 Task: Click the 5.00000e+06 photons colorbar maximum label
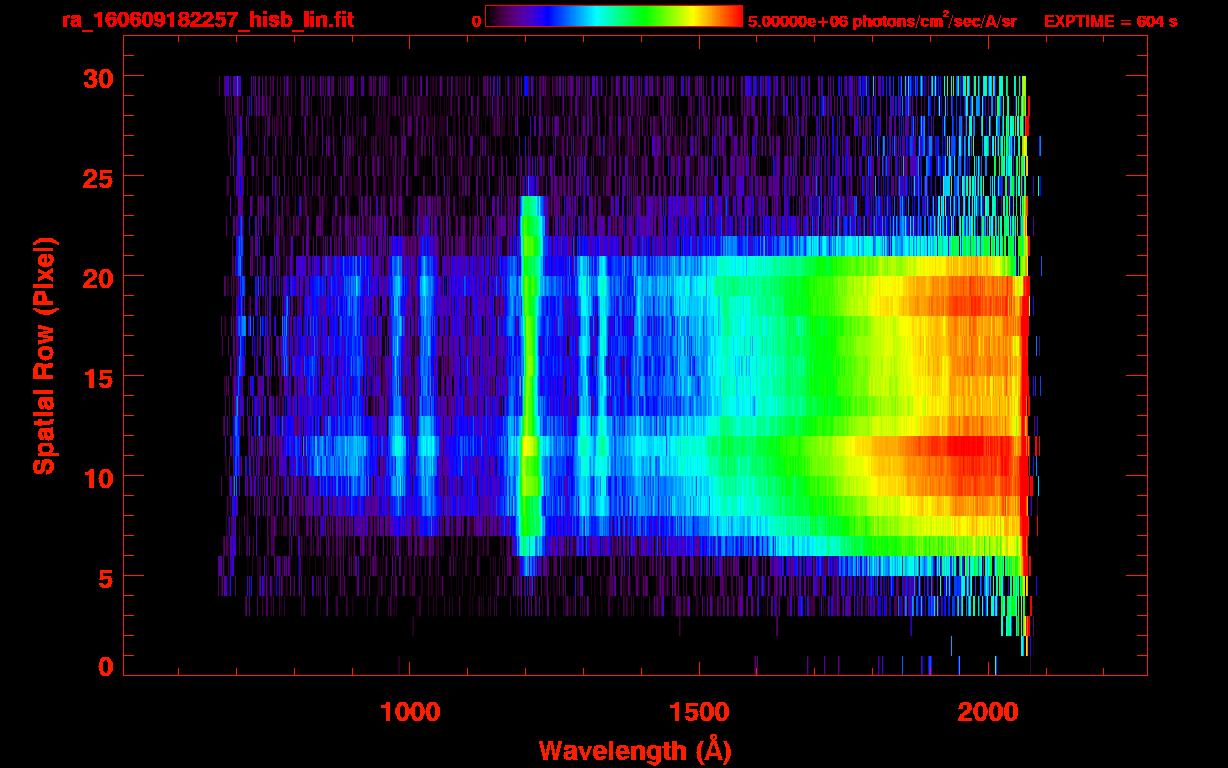tap(882, 21)
